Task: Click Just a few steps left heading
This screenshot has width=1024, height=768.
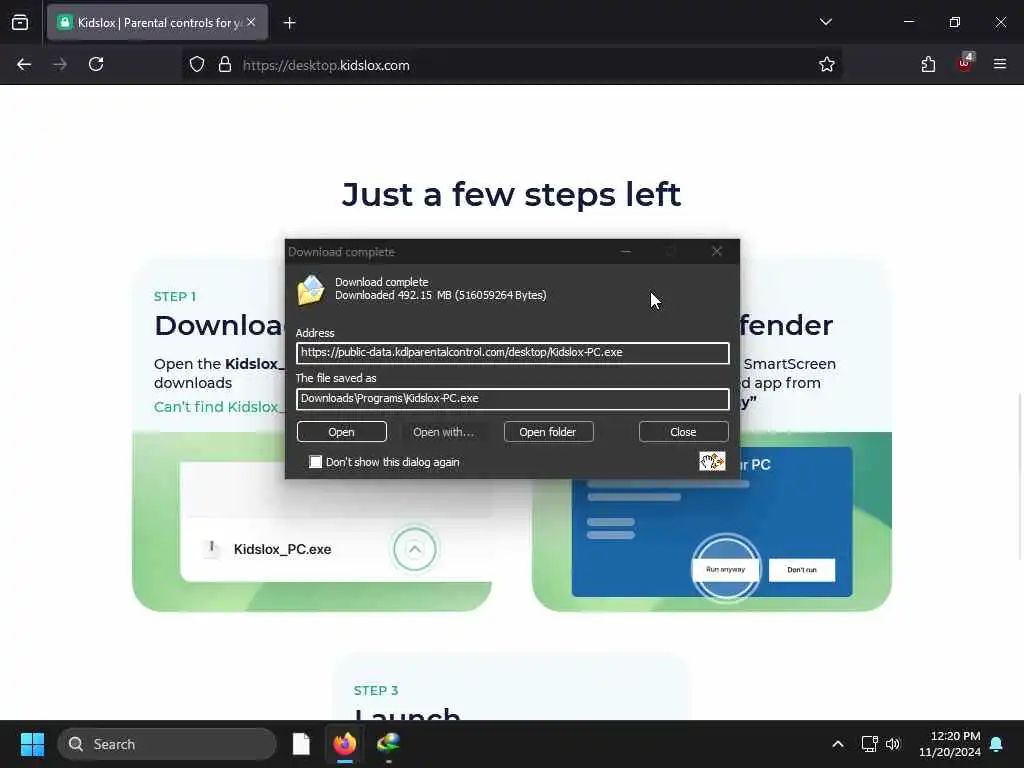Action: 511,194
